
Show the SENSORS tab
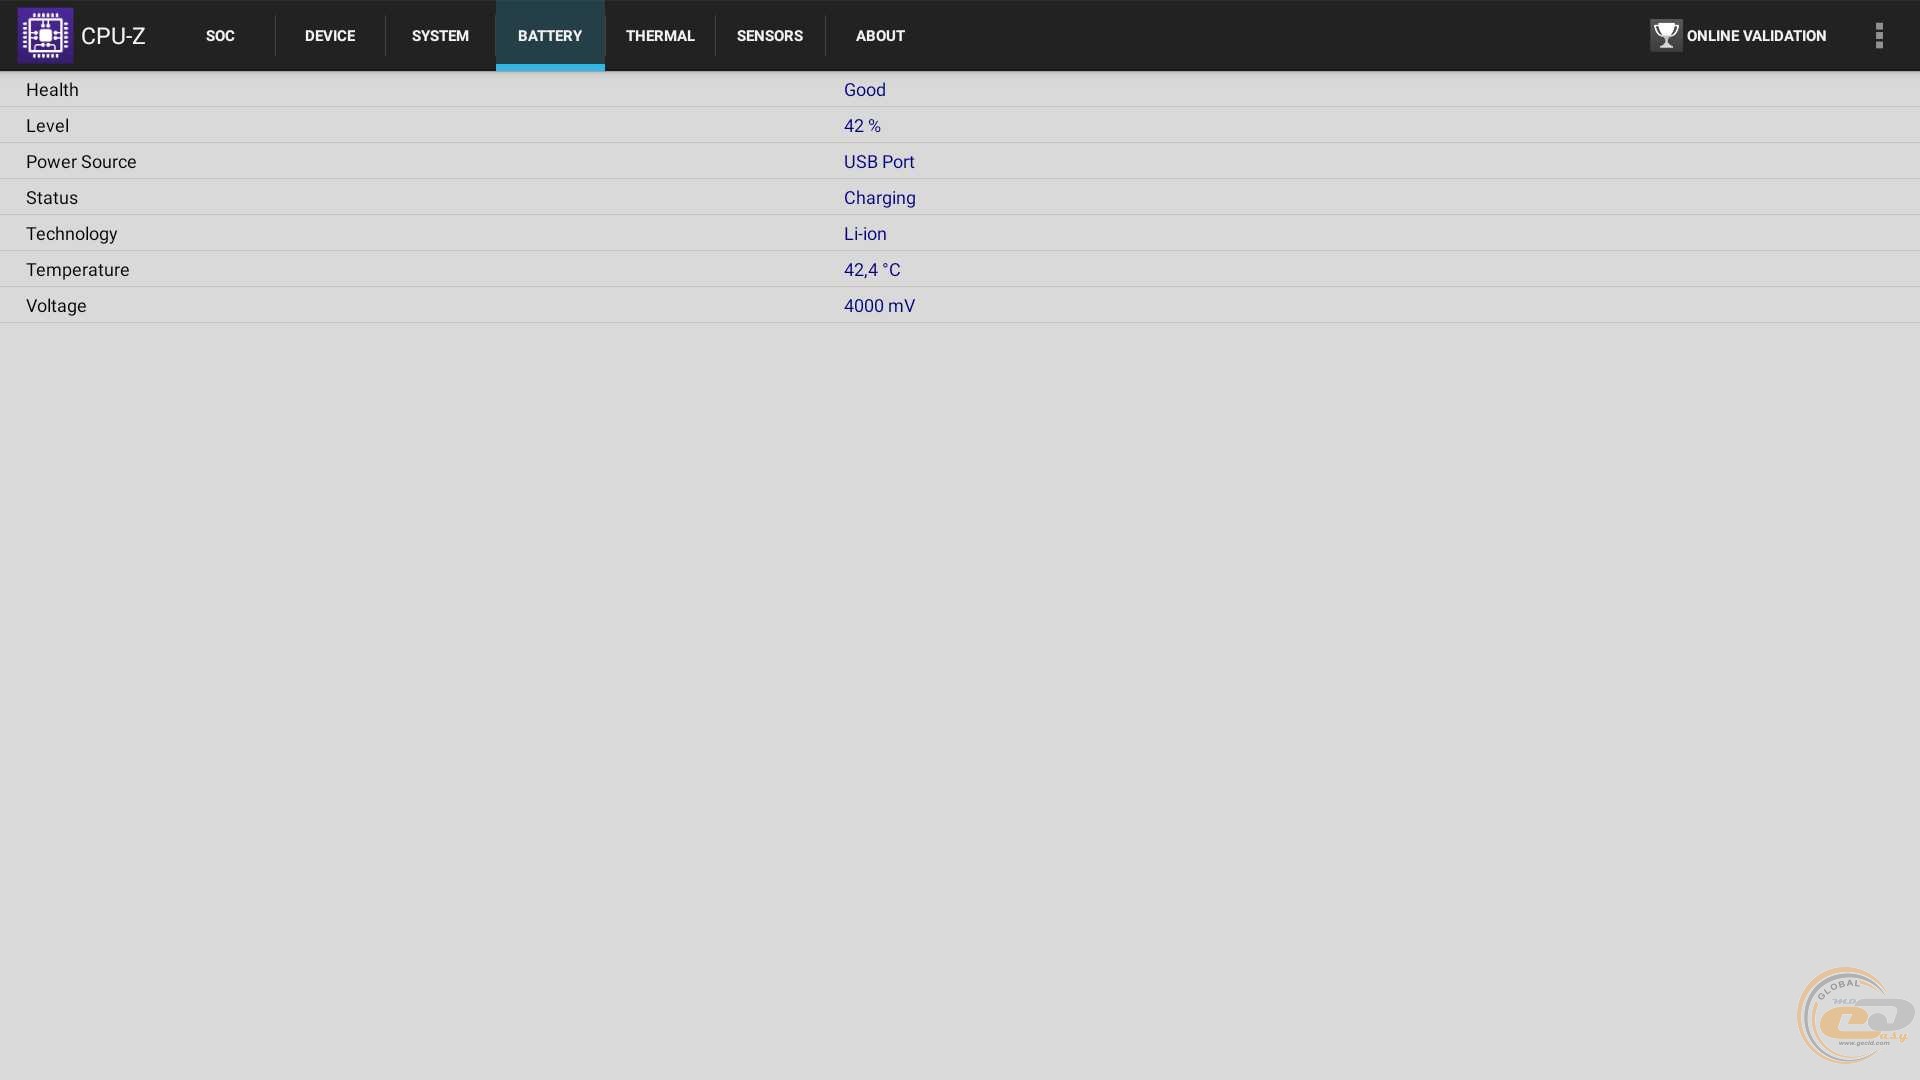click(x=770, y=36)
